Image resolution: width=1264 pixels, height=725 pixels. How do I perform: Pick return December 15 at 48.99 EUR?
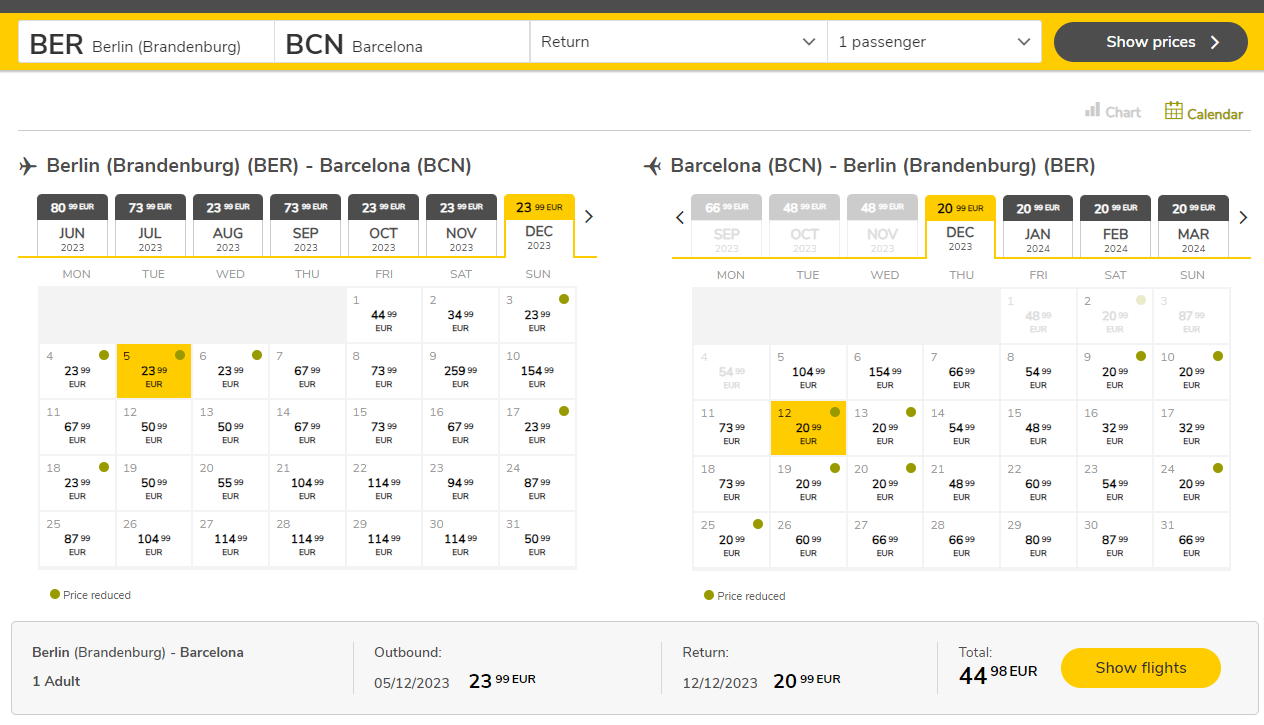(x=1038, y=428)
